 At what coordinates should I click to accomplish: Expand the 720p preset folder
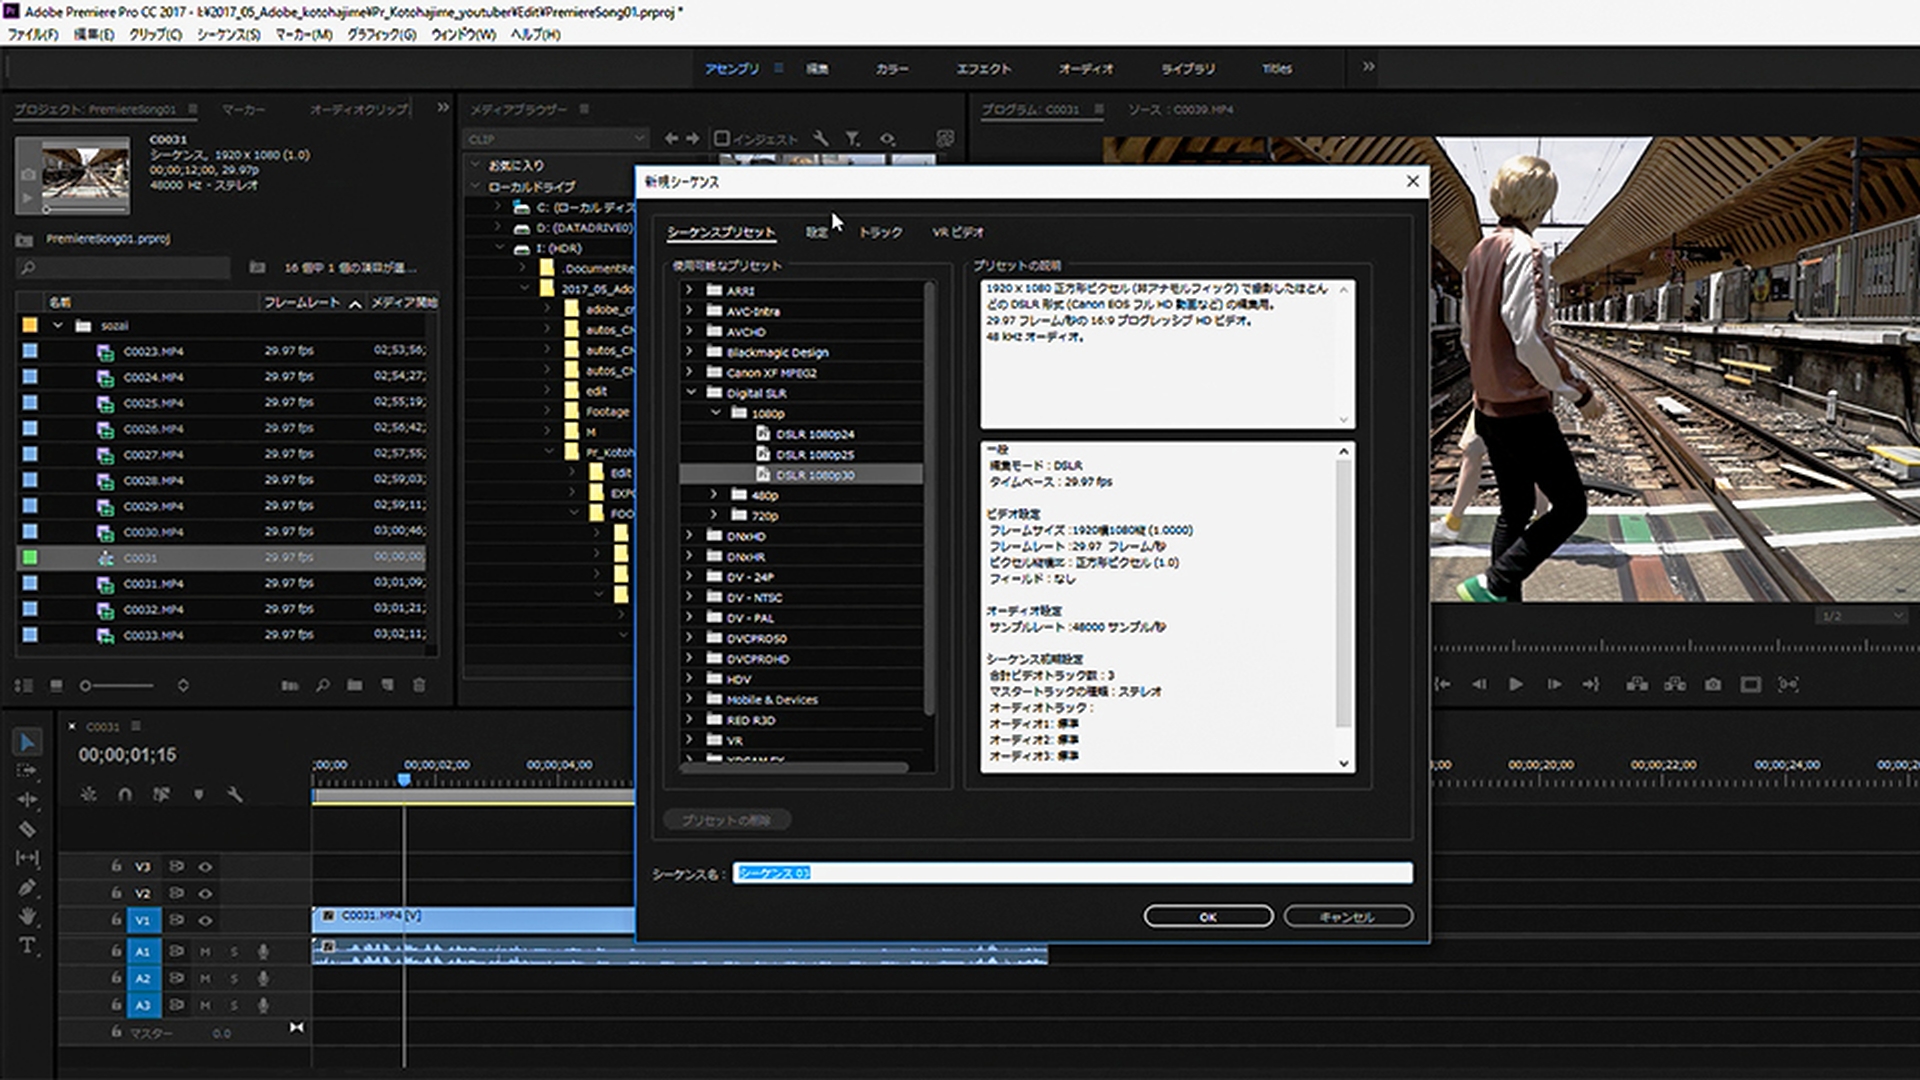(x=714, y=515)
